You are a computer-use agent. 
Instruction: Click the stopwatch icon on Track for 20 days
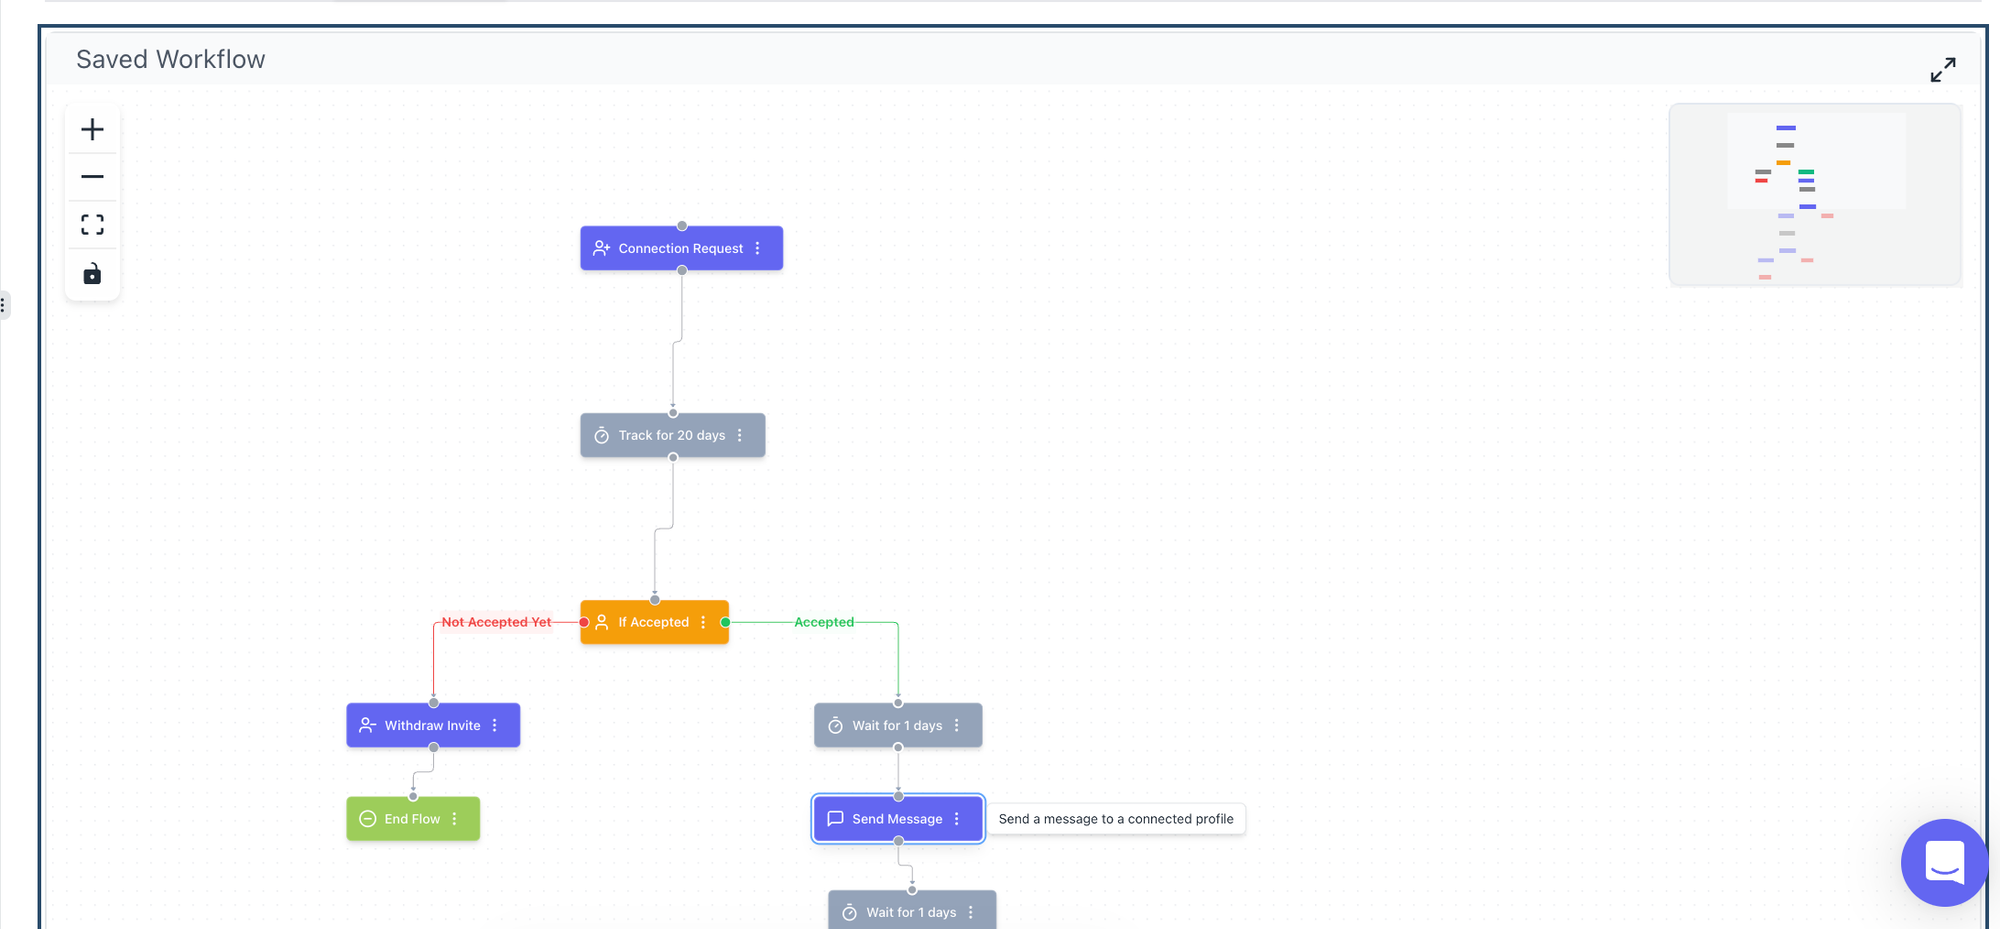pos(601,435)
